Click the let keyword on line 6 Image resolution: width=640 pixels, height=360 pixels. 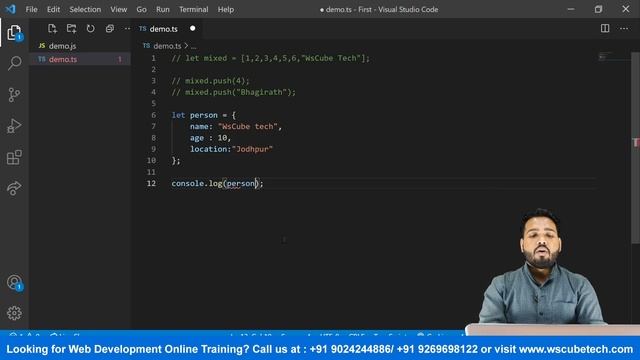(178, 115)
